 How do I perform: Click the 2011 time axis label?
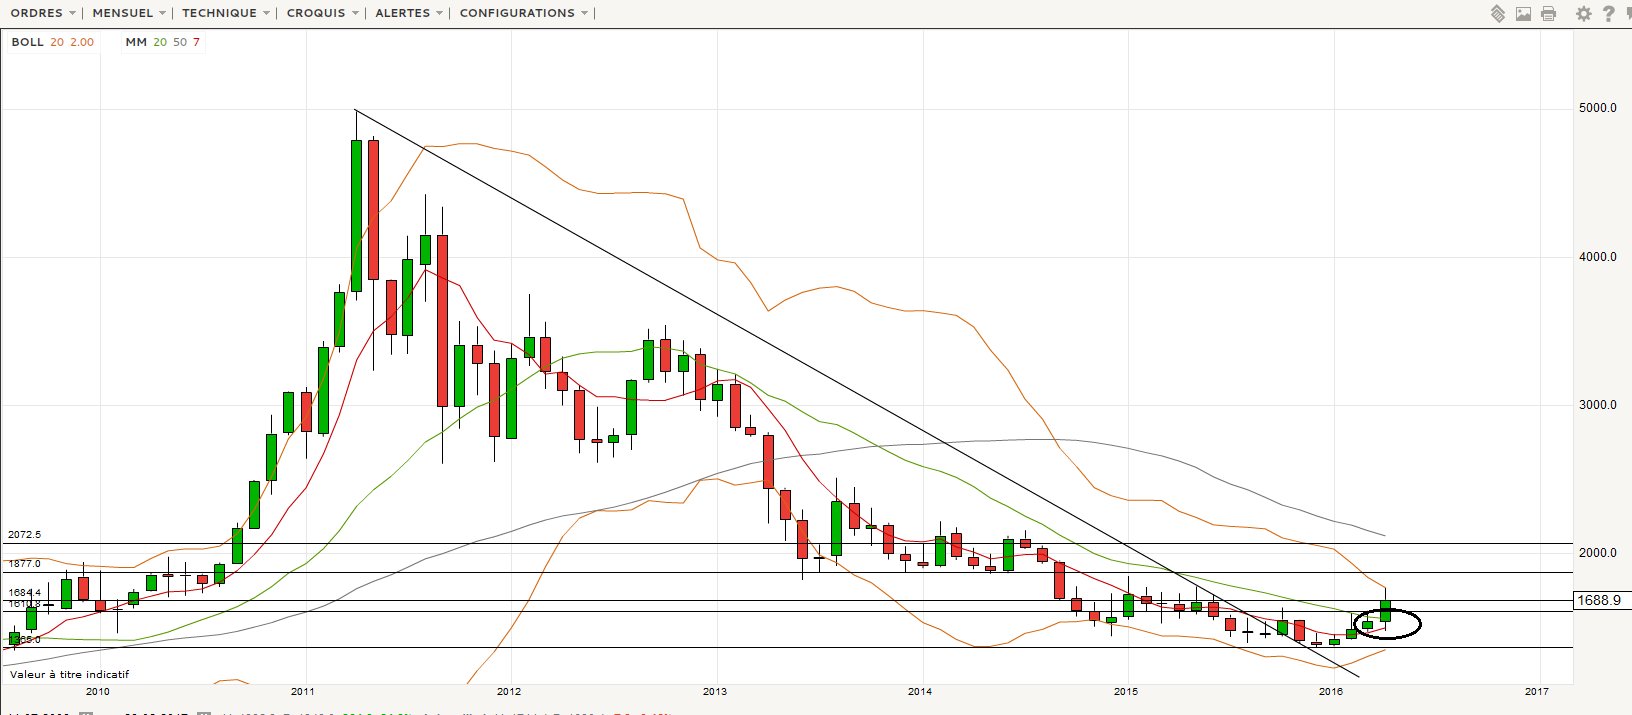pos(303,691)
